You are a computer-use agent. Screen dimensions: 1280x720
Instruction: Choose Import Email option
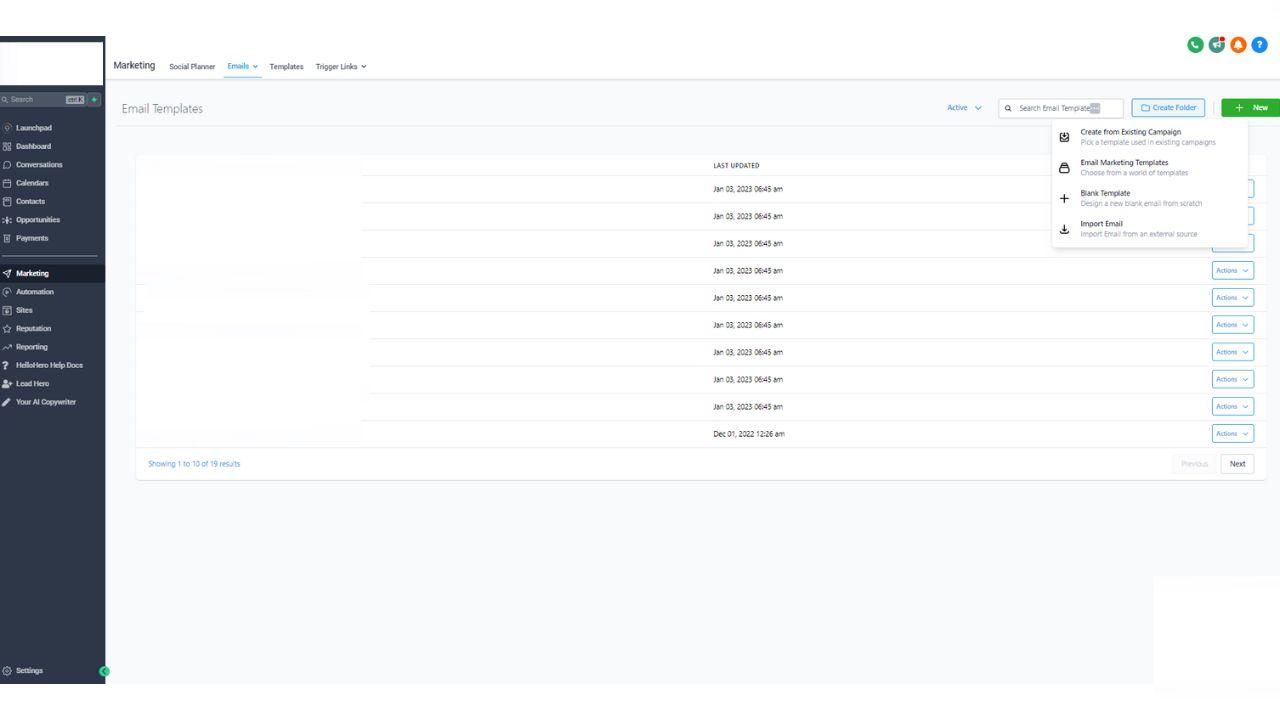(1149, 229)
